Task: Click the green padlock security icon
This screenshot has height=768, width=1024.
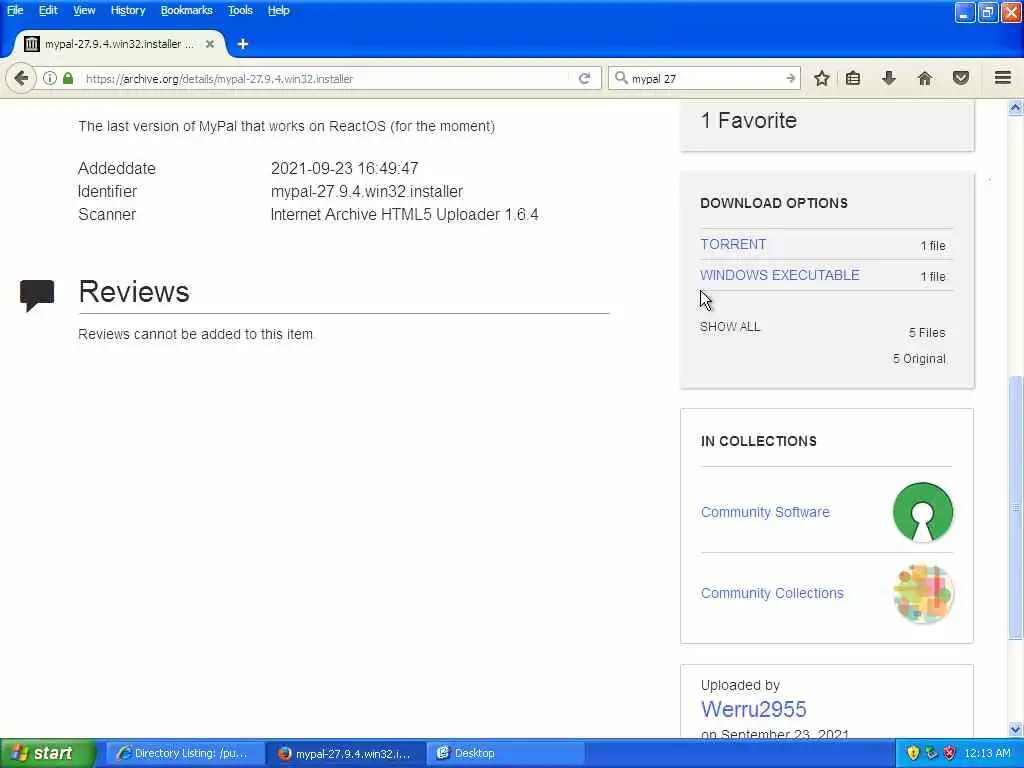Action: pos(68,78)
